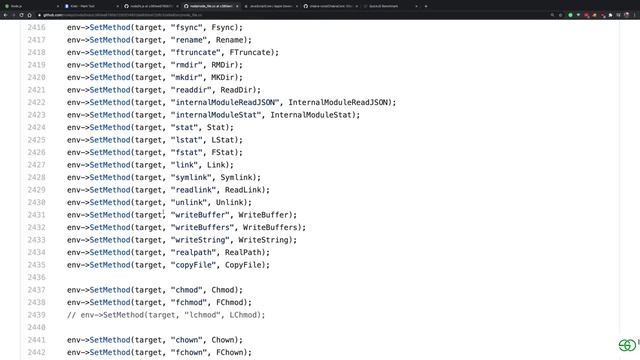Click the "chmod" string literal
Viewport: 640px width, 360px height.
tap(187, 290)
